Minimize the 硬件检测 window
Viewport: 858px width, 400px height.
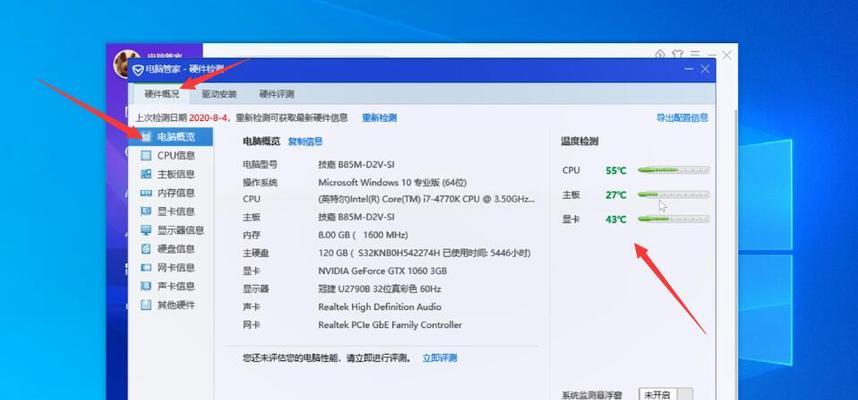click(x=689, y=69)
